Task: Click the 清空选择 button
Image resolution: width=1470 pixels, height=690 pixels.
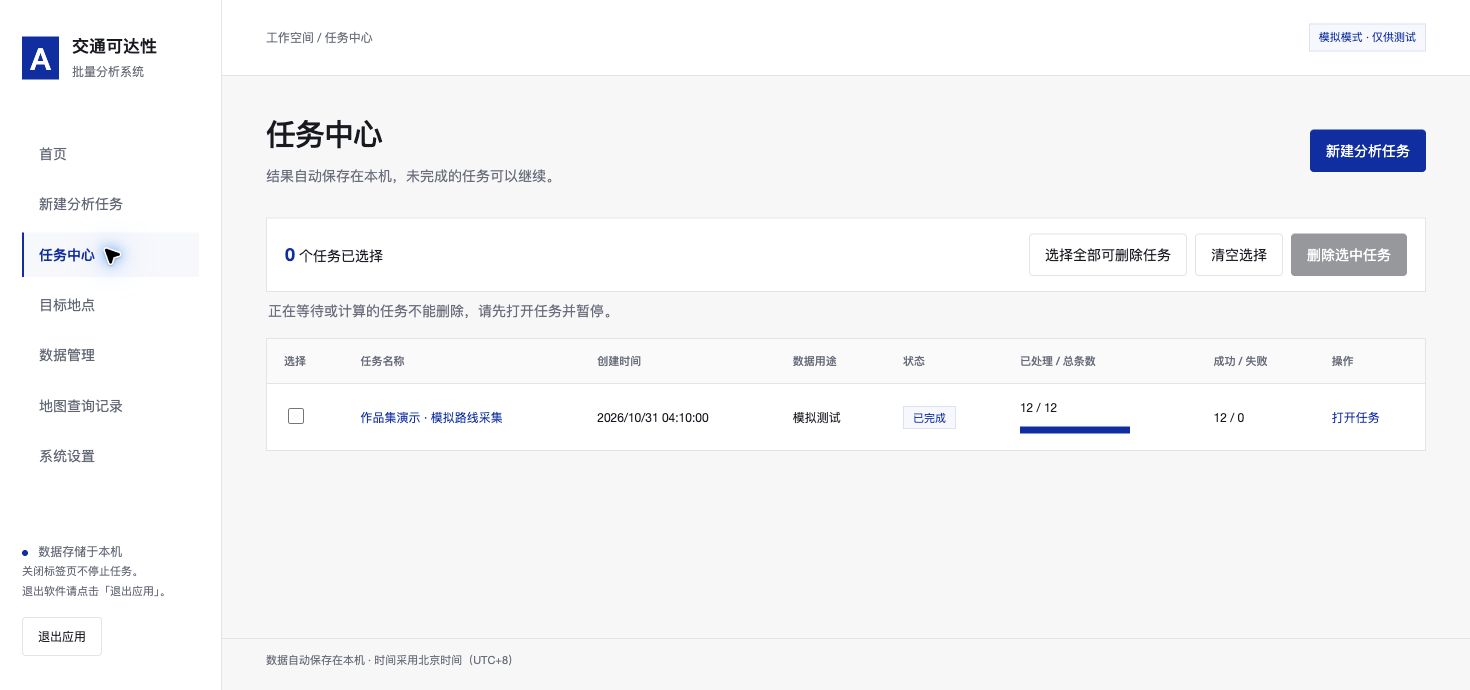Action: click(1239, 255)
